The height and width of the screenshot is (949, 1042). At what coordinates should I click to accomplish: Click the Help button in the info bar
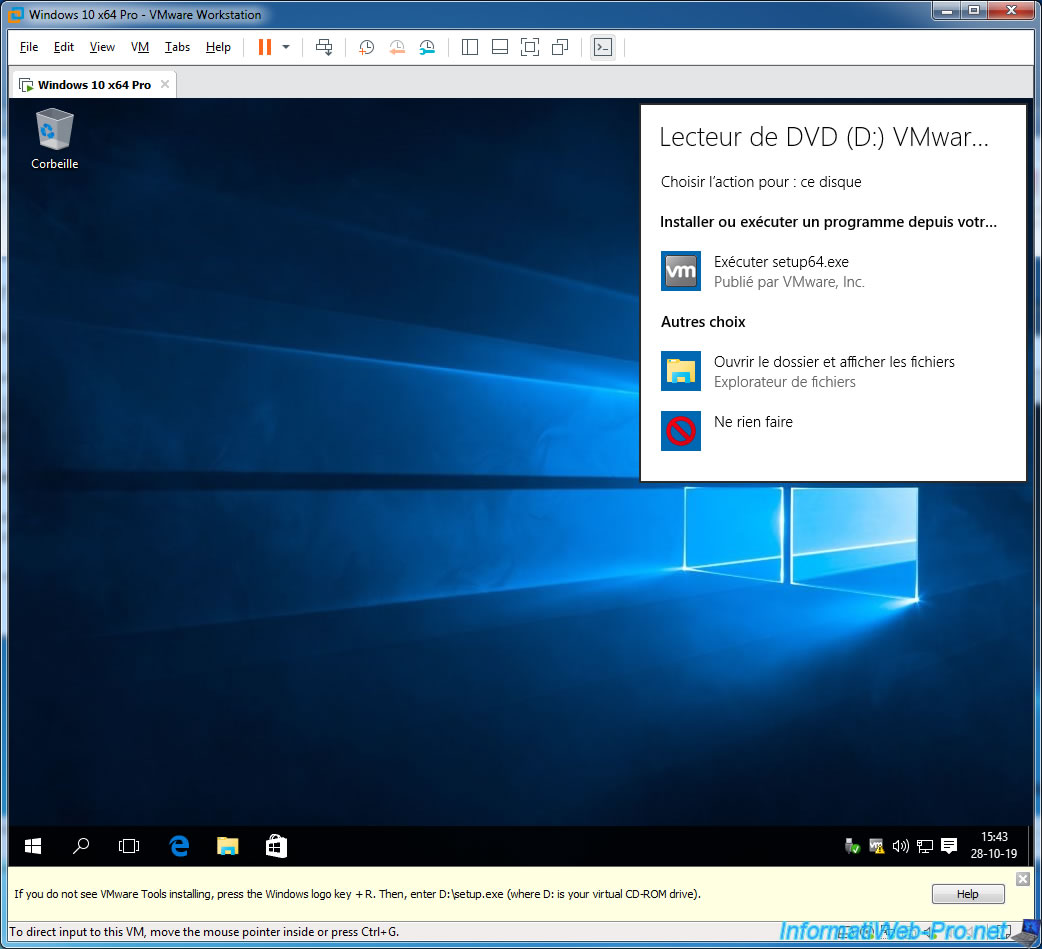tap(968, 895)
